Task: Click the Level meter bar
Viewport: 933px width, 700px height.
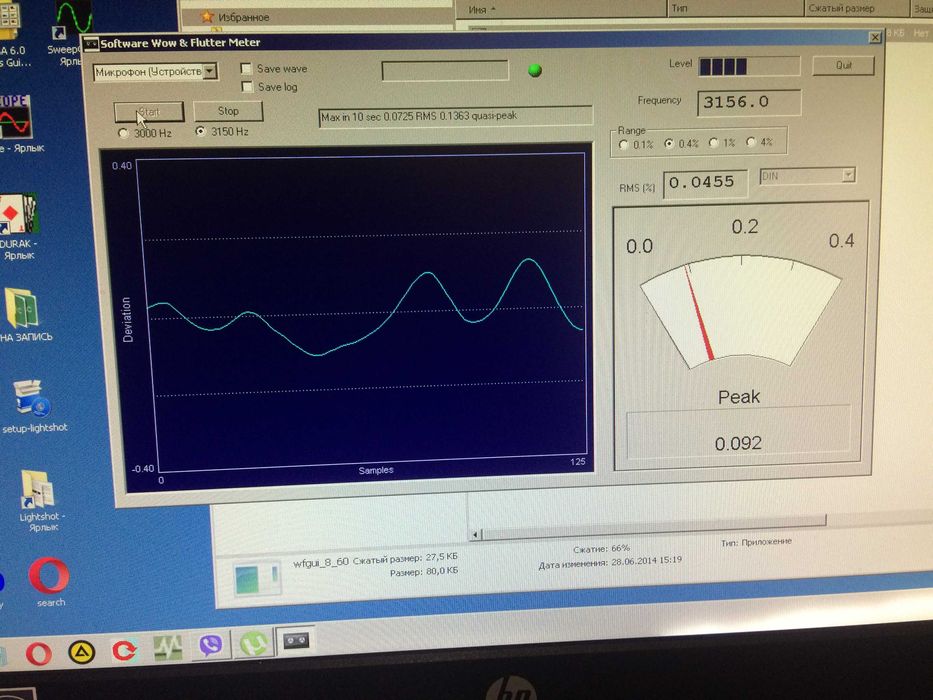Action: [x=749, y=66]
